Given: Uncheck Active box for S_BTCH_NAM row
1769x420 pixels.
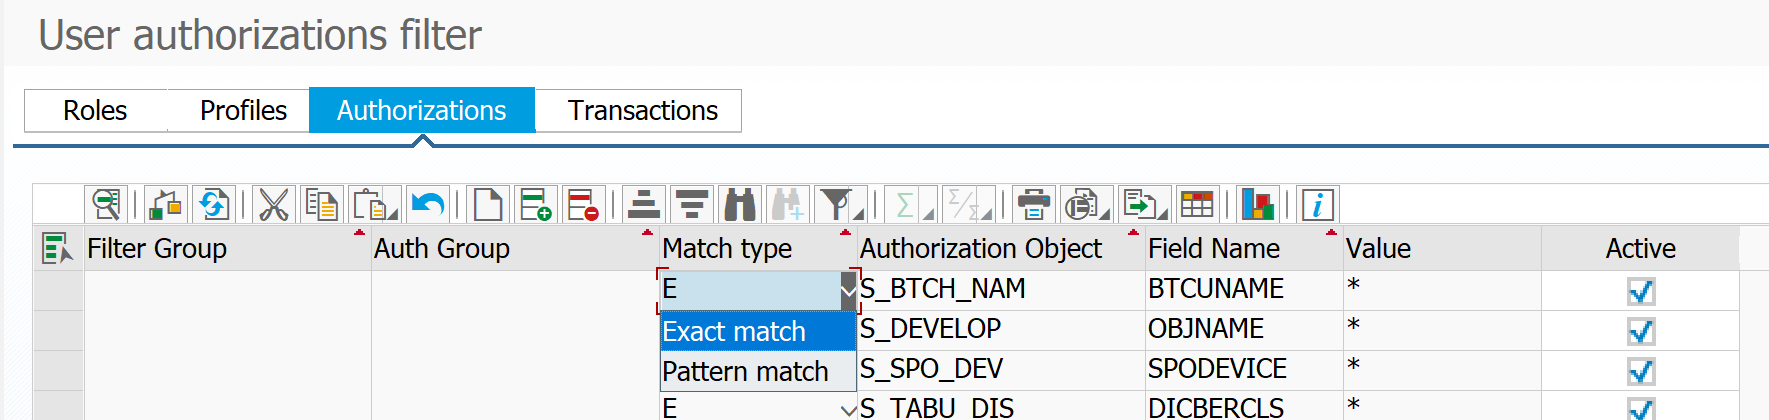Looking at the screenshot, I should 1640,291.
